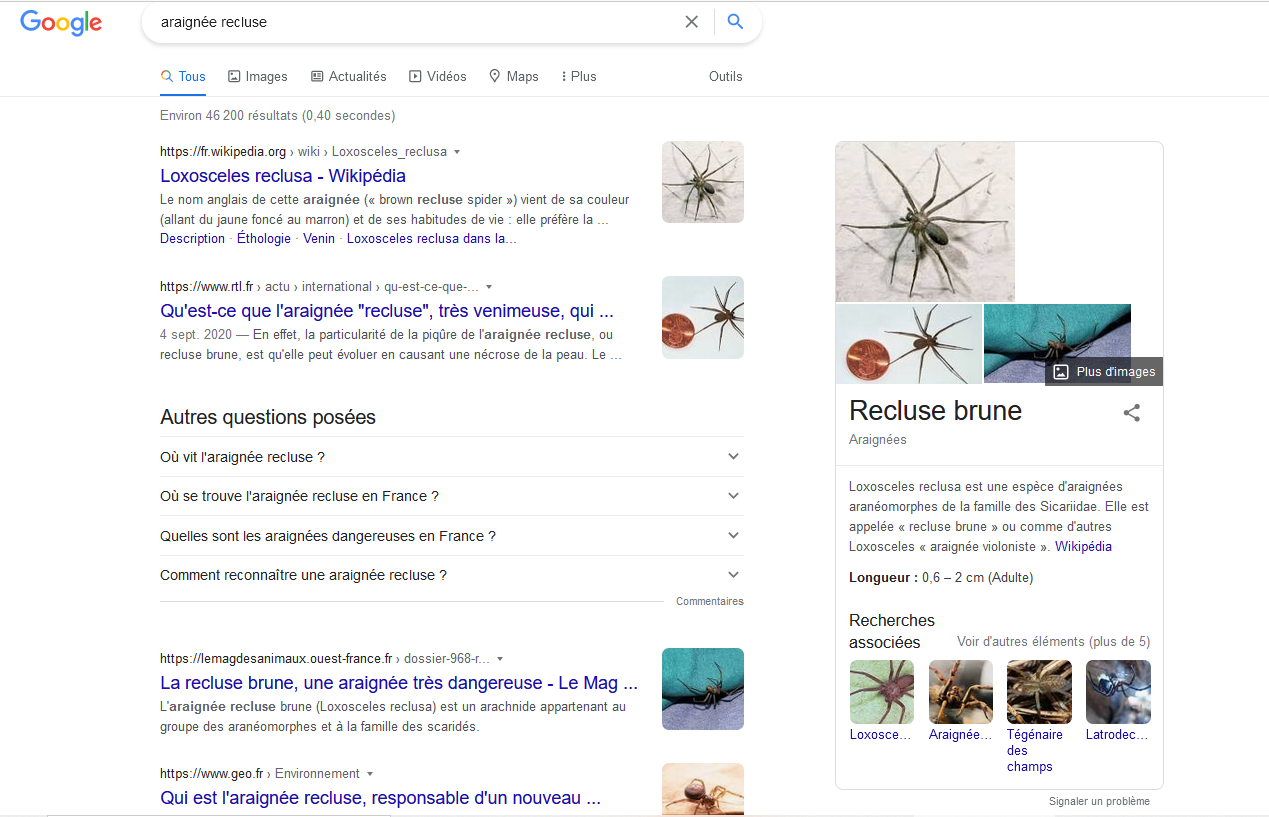Open the Araignée... related search
The image size is (1269, 817).
point(960,701)
